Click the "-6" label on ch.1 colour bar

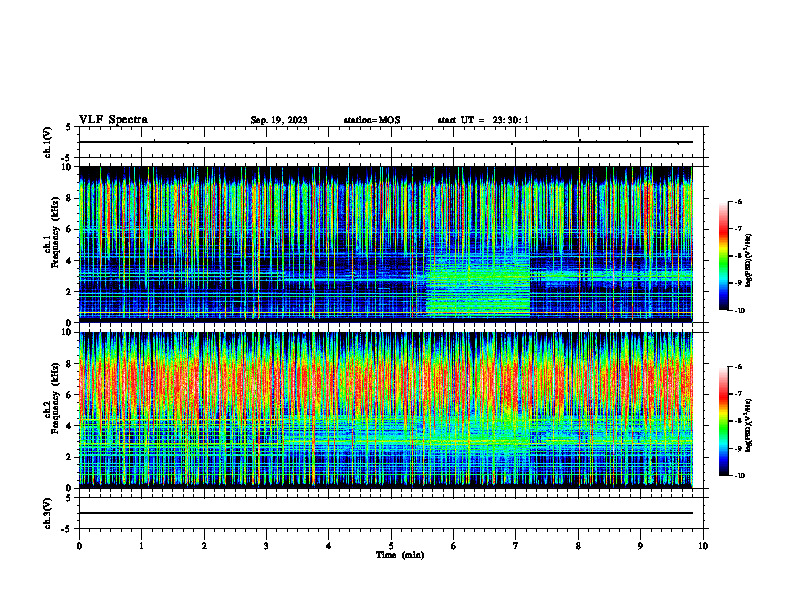738,201
